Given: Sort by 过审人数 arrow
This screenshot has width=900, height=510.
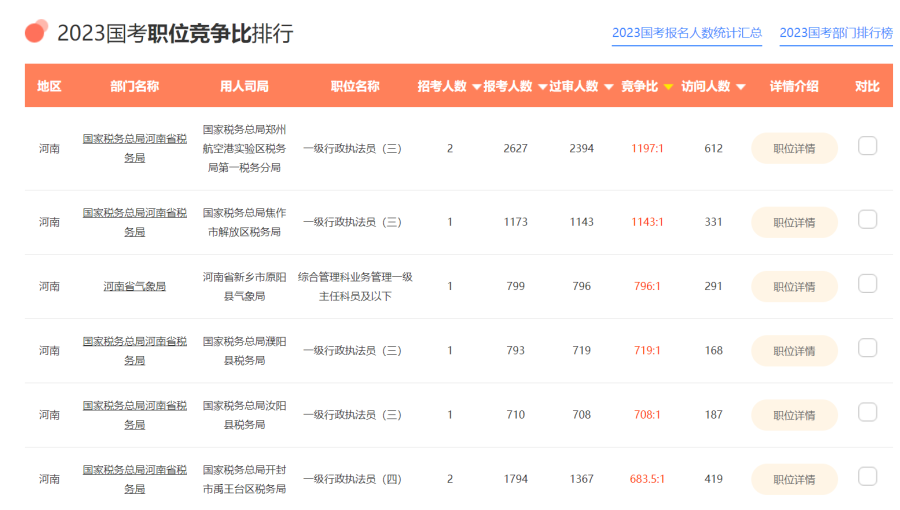Looking at the screenshot, I should pyautogui.click(x=608, y=87).
